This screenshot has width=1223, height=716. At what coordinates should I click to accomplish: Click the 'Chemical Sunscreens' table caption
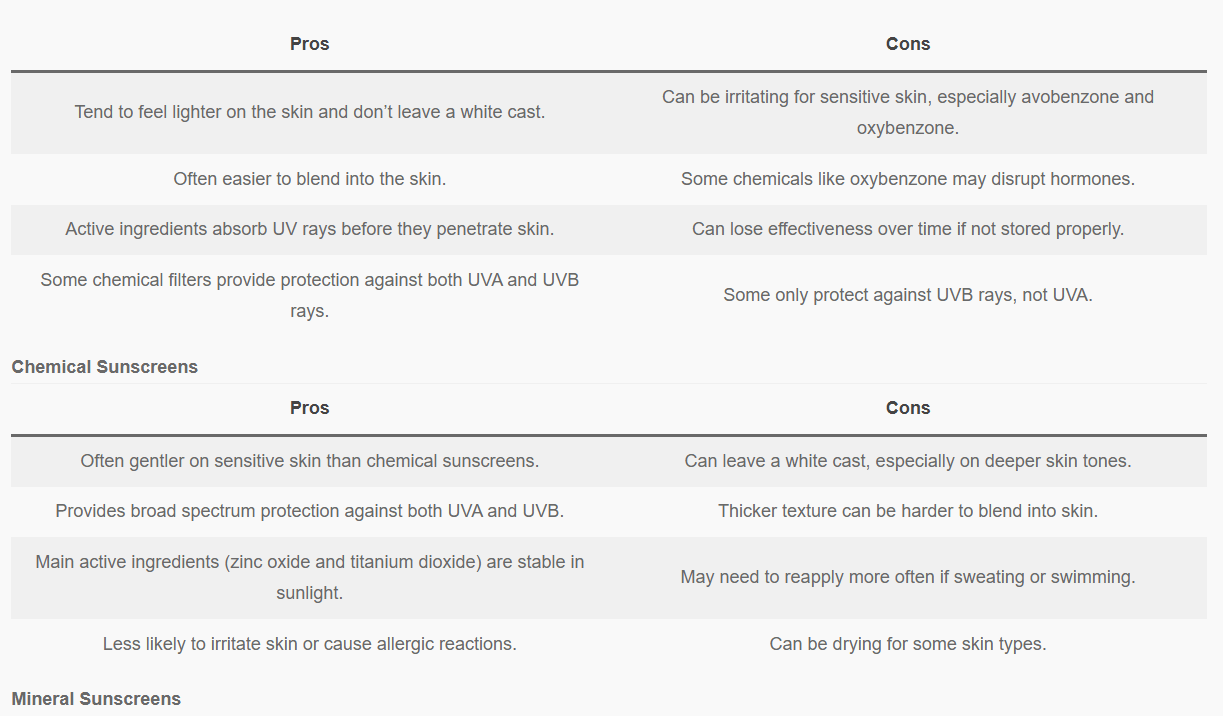[105, 367]
